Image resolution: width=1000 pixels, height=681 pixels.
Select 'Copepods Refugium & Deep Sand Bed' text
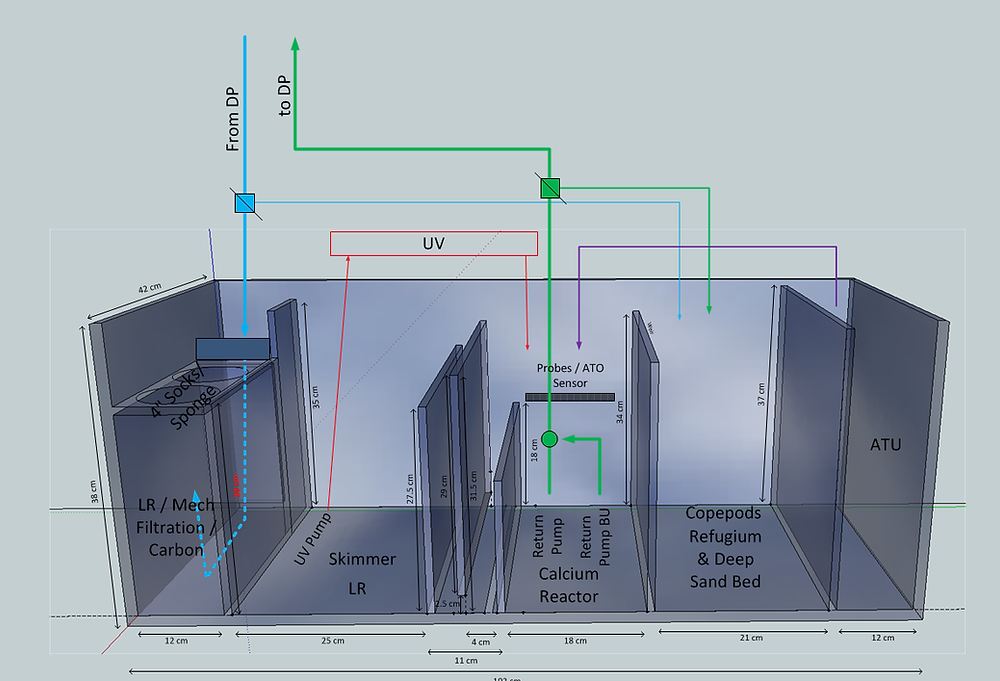pyautogui.click(x=724, y=547)
